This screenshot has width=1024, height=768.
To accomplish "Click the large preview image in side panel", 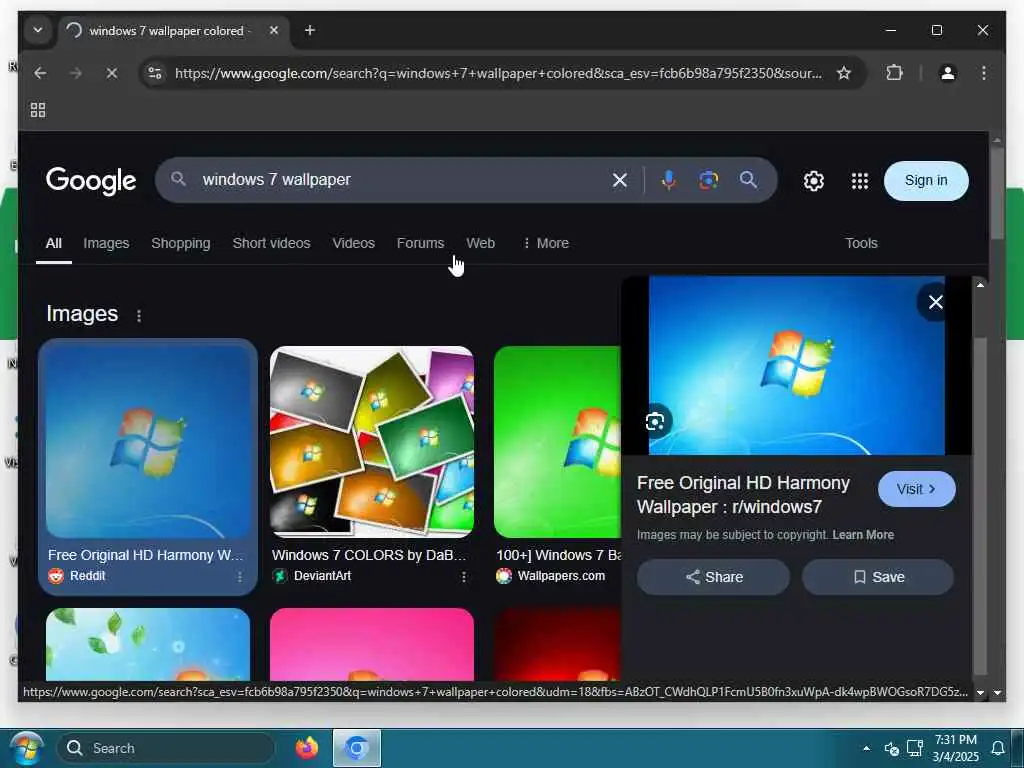I will click(x=796, y=366).
